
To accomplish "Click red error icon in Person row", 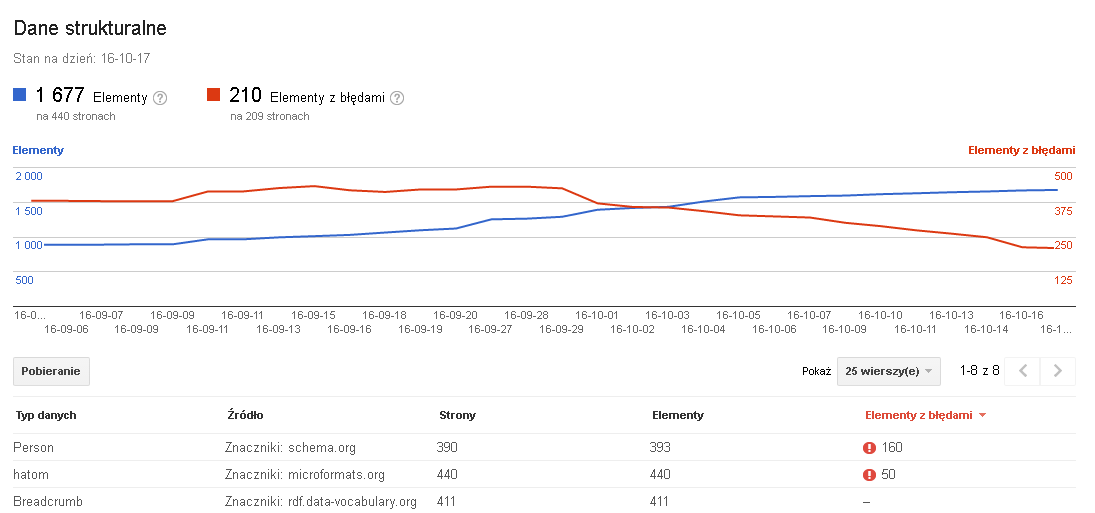I will pyautogui.click(x=870, y=448).
